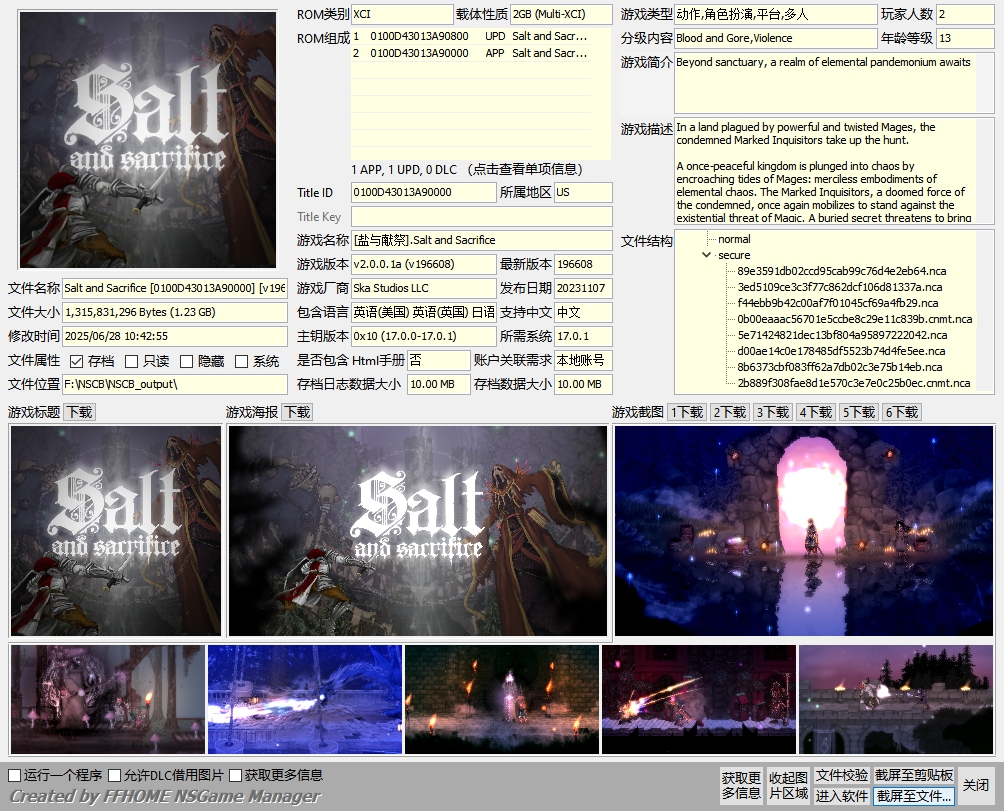Run 文件校验 file verification
Viewport: 1004px width, 811px height.
[x=841, y=775]
